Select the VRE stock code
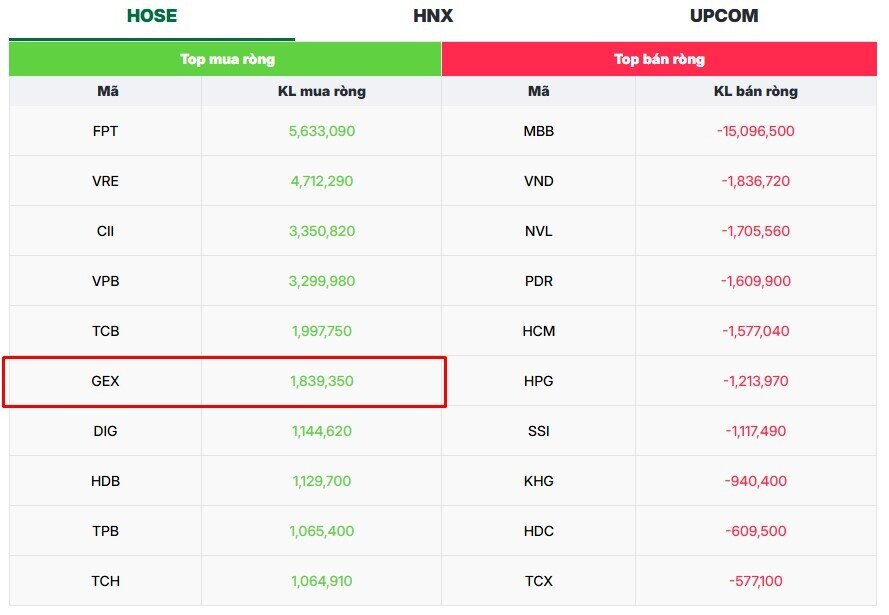 105,181
